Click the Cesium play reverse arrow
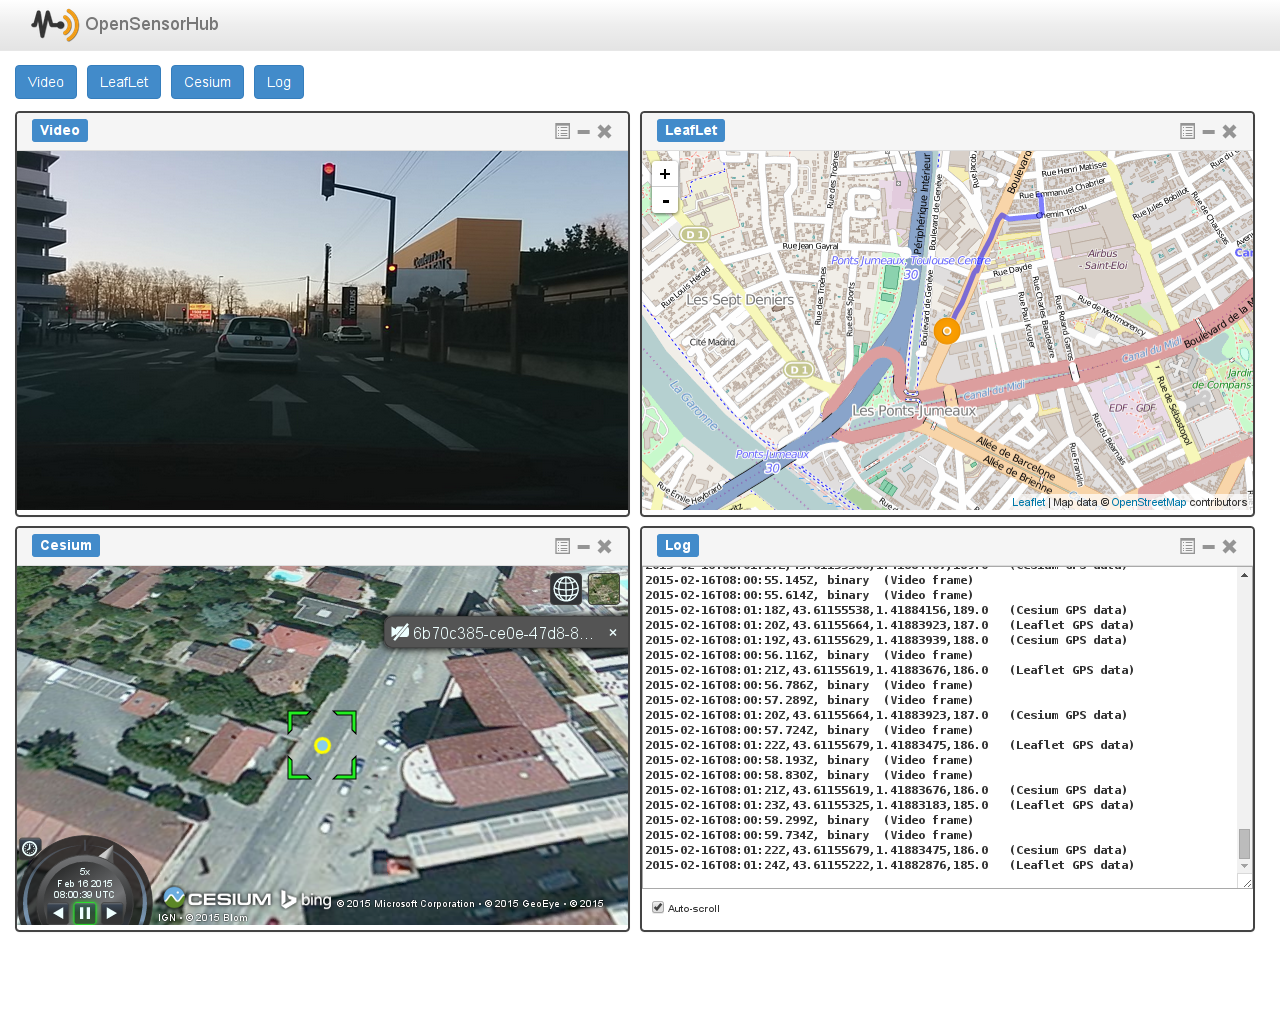This screenshot has width=1280, height=1024. [x=58, y=912]
